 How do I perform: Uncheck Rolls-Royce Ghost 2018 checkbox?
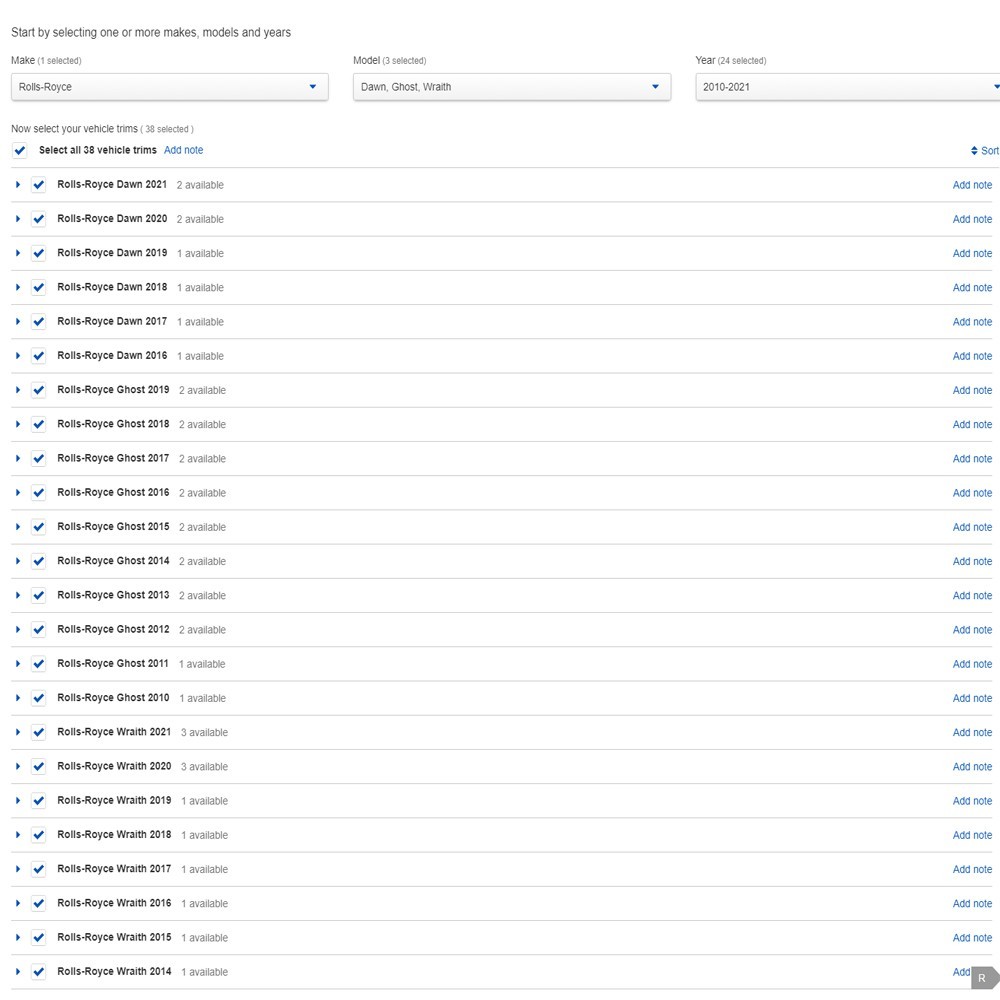click(38, 425)
